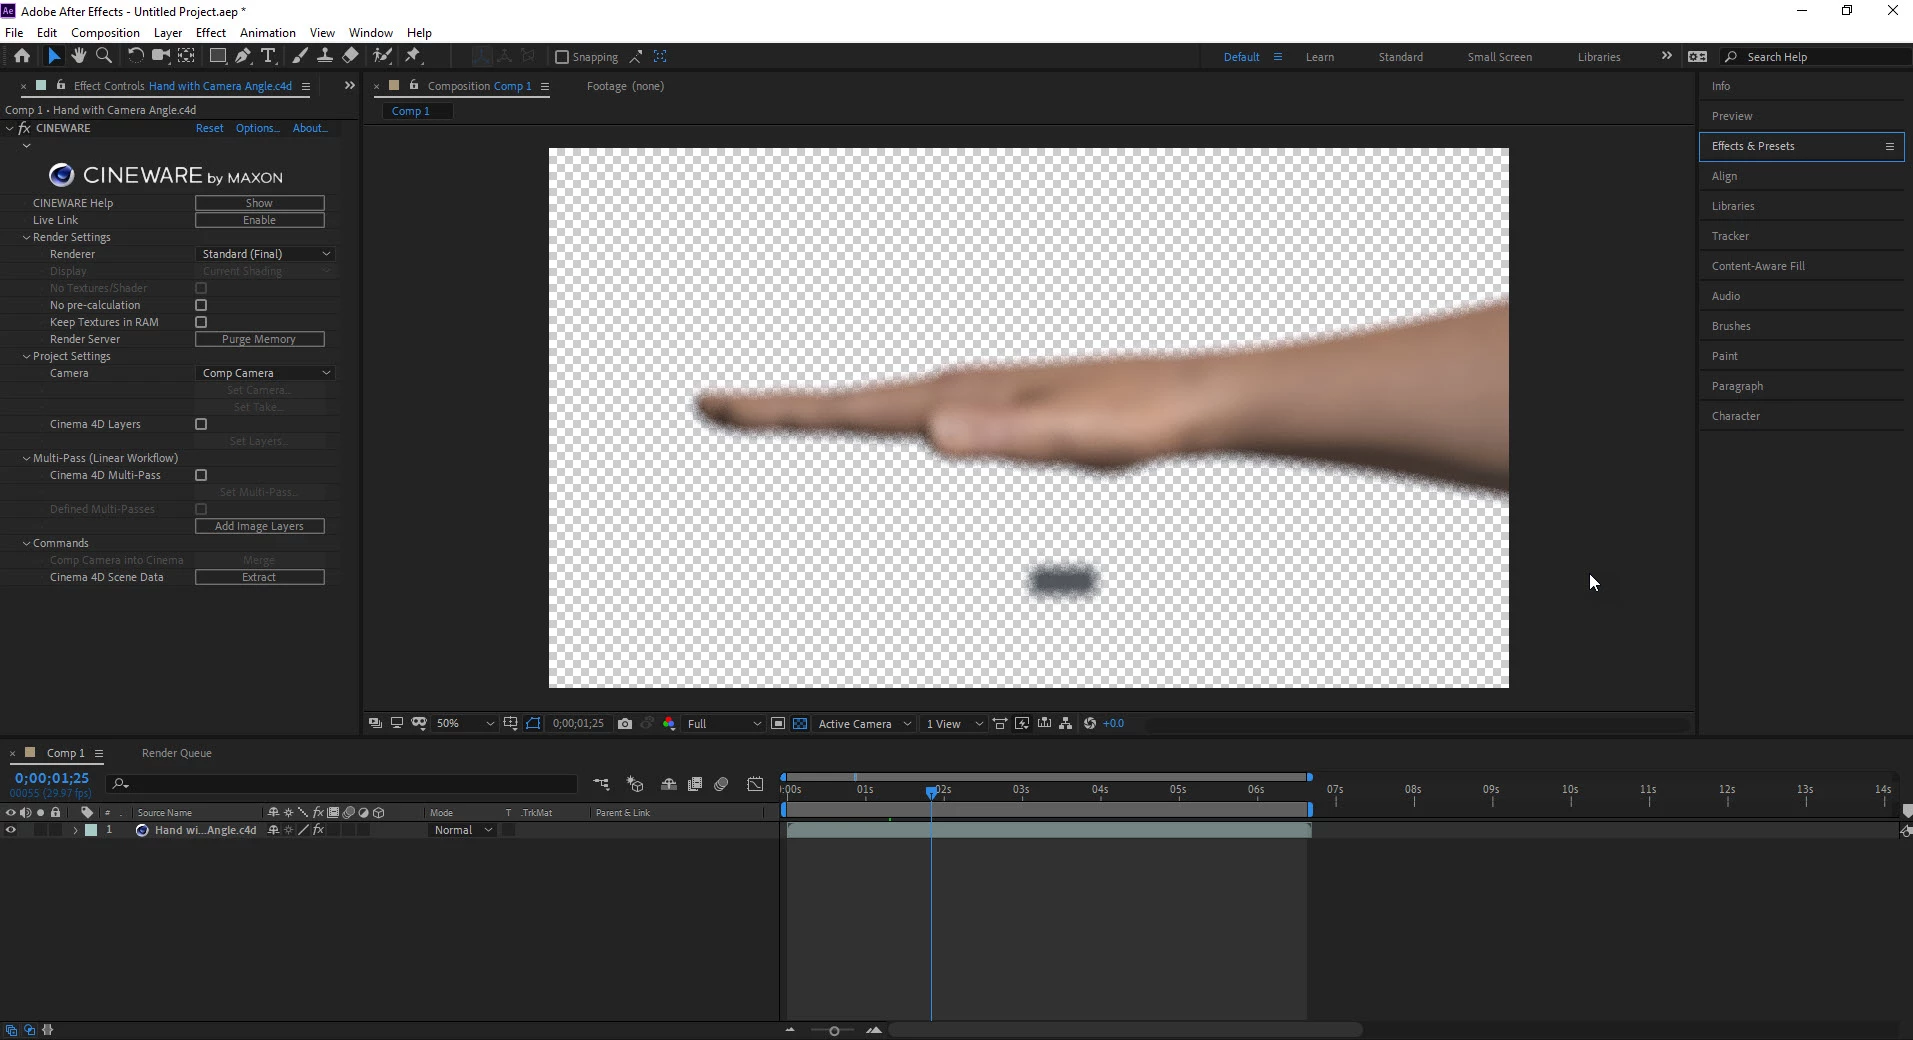Toggle the CINEWARE effect fx switch
The image size is (1913, 1040).
click(x=24, y=128)
